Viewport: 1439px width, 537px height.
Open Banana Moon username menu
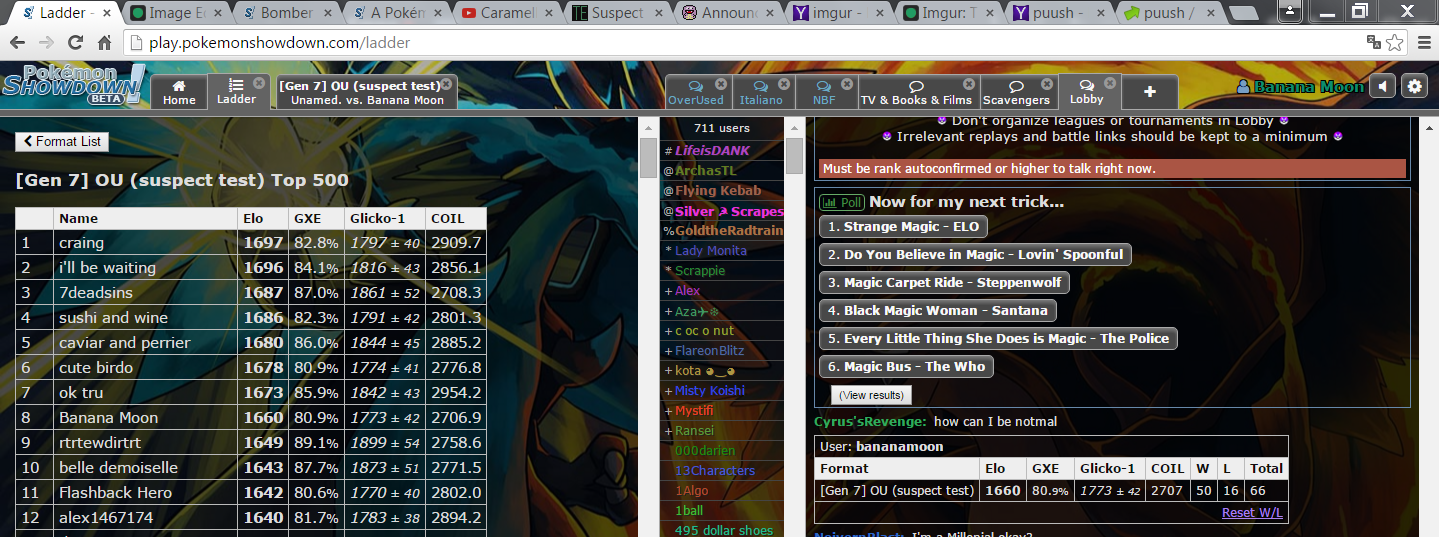(1300, 87)
